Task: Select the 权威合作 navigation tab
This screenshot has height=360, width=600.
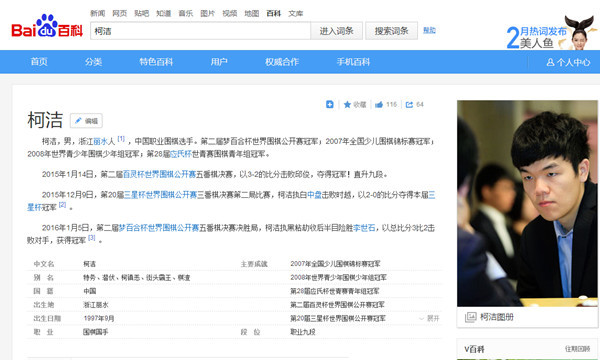Action: coord(282,62)
